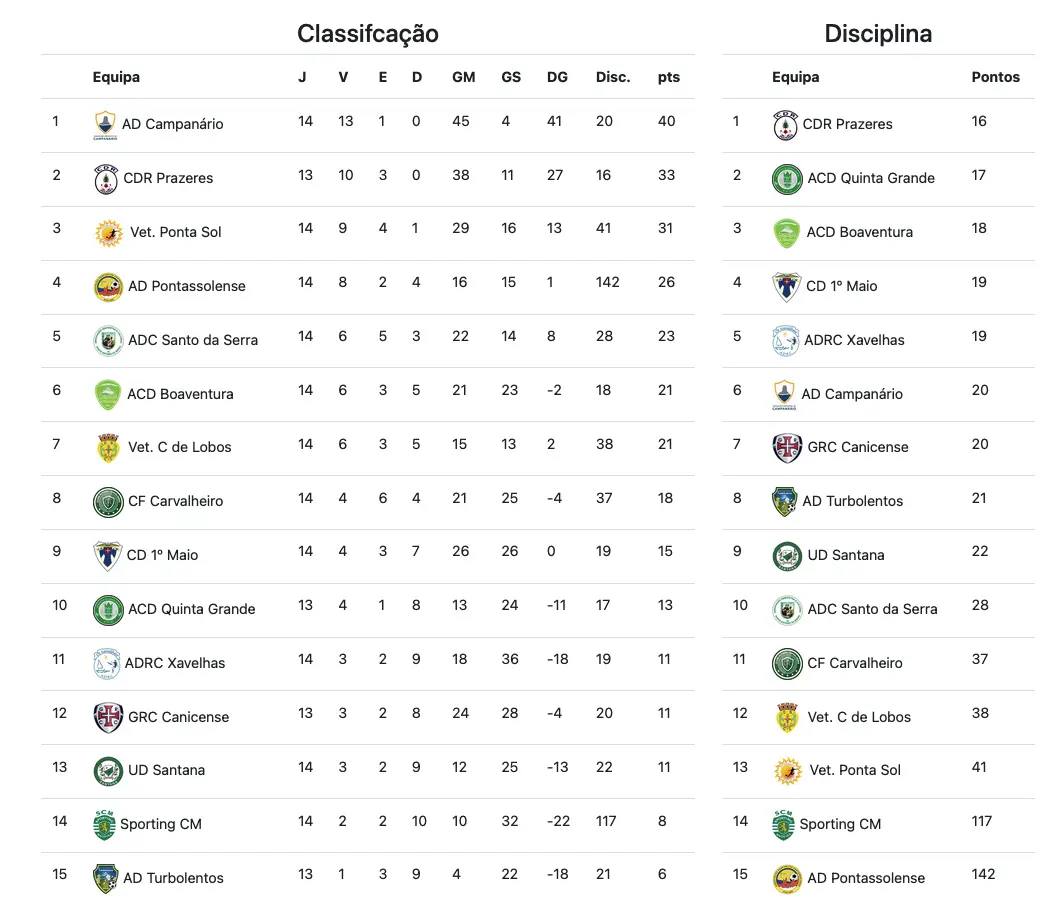Click Sporting CM crest in Classificação table
This screenshot has height=917, width=1053.
tap(104, 825)
